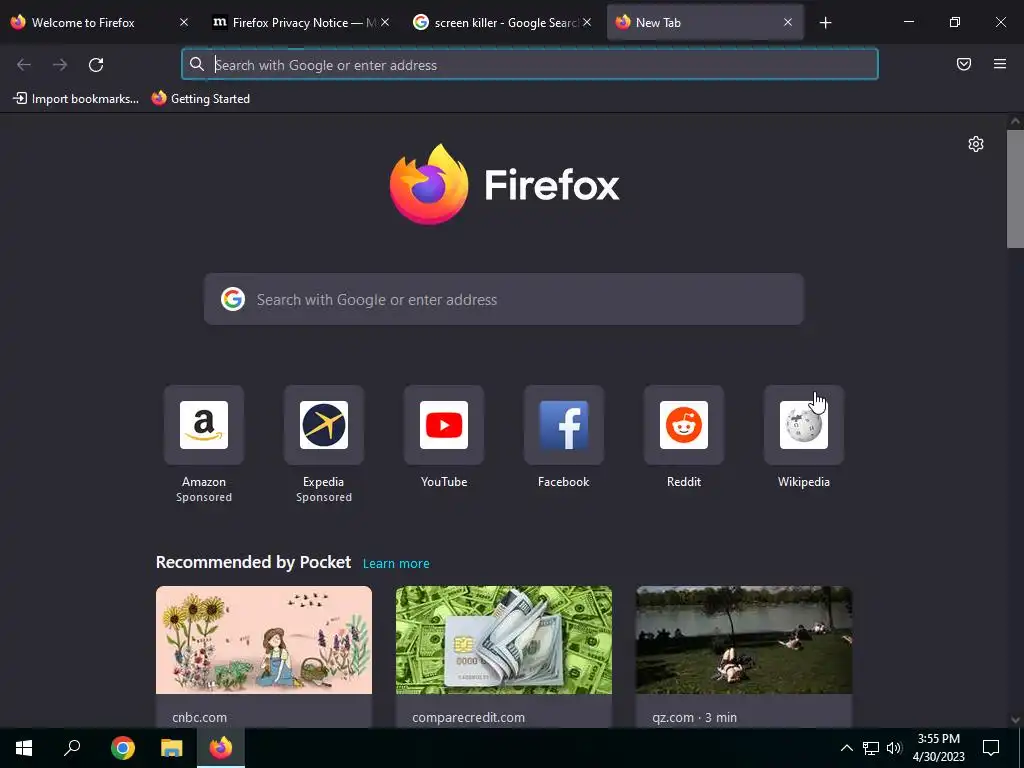Click the Firefox taskbar icon
Image resolution: width=1024 pixels, height=768 pixels.
[221, 748]
